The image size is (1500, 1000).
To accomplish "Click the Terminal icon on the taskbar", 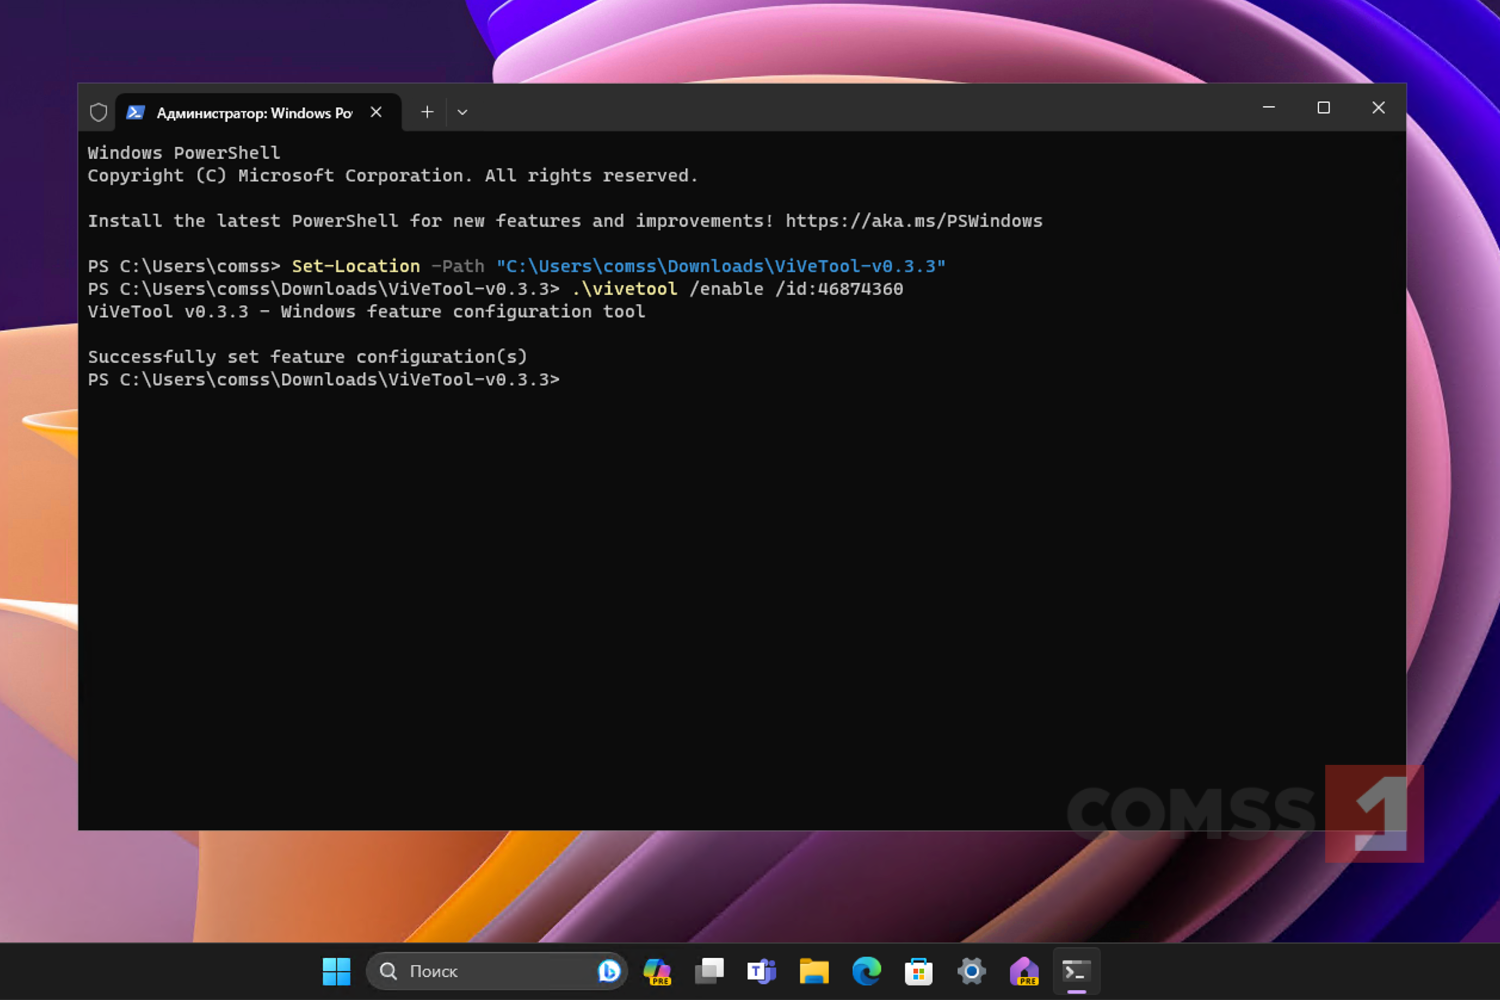I will point(1076,971).
